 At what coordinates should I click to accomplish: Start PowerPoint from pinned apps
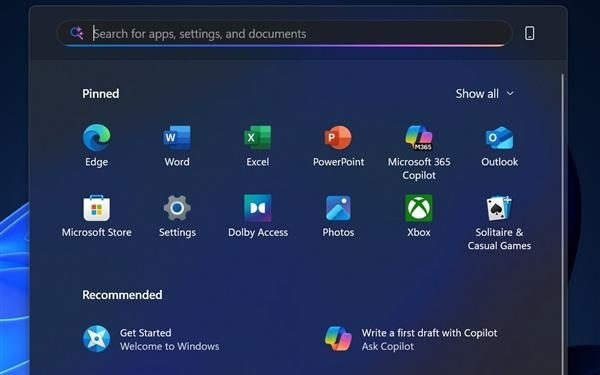338,137
